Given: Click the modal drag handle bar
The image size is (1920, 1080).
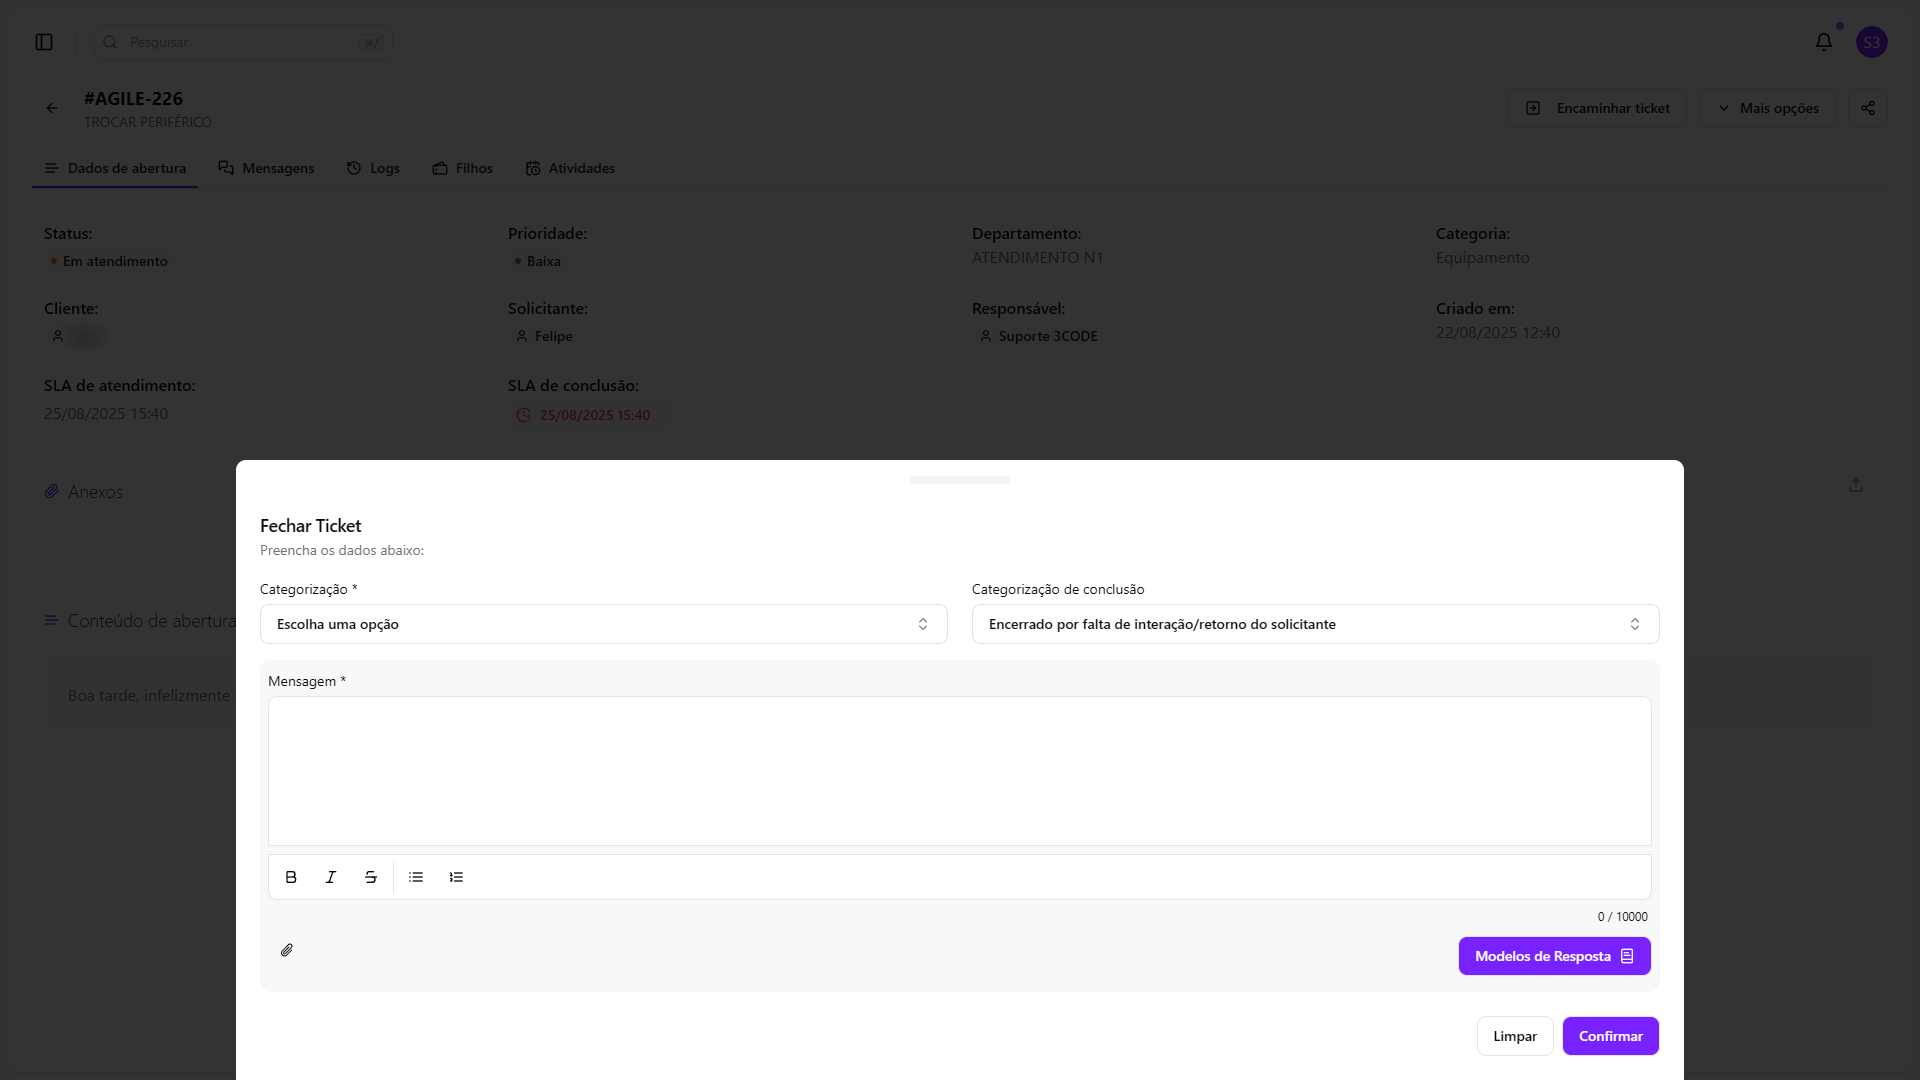Looking at the screenshot, I should click(x=959, y=480).
